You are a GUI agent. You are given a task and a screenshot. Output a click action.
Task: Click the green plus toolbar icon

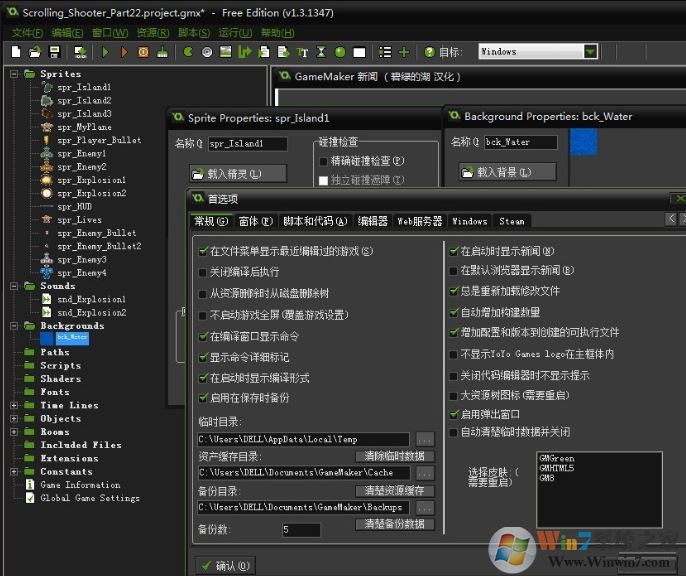(404, 52)
